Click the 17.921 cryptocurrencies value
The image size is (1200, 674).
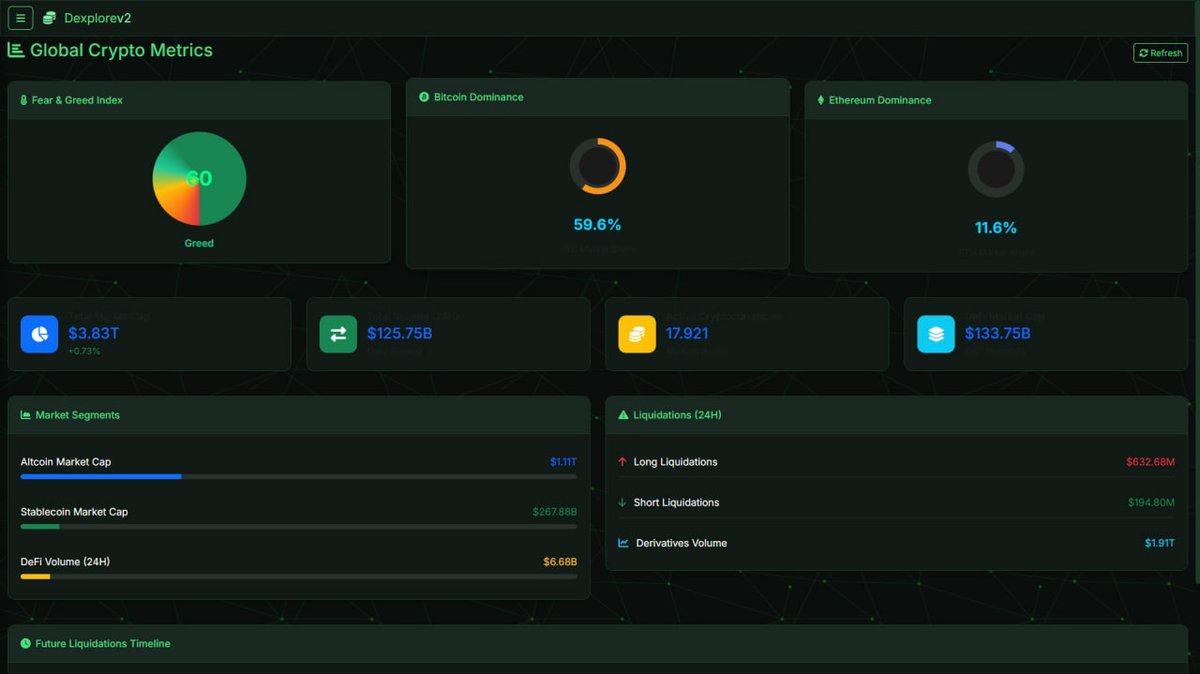click(687, 333)
